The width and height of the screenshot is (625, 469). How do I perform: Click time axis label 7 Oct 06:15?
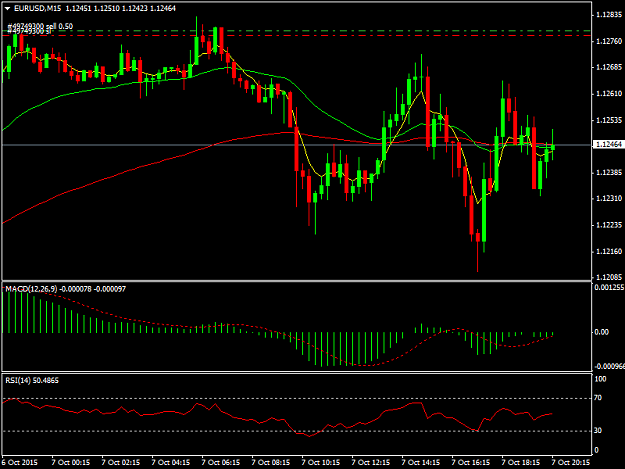tap(221, 463)
